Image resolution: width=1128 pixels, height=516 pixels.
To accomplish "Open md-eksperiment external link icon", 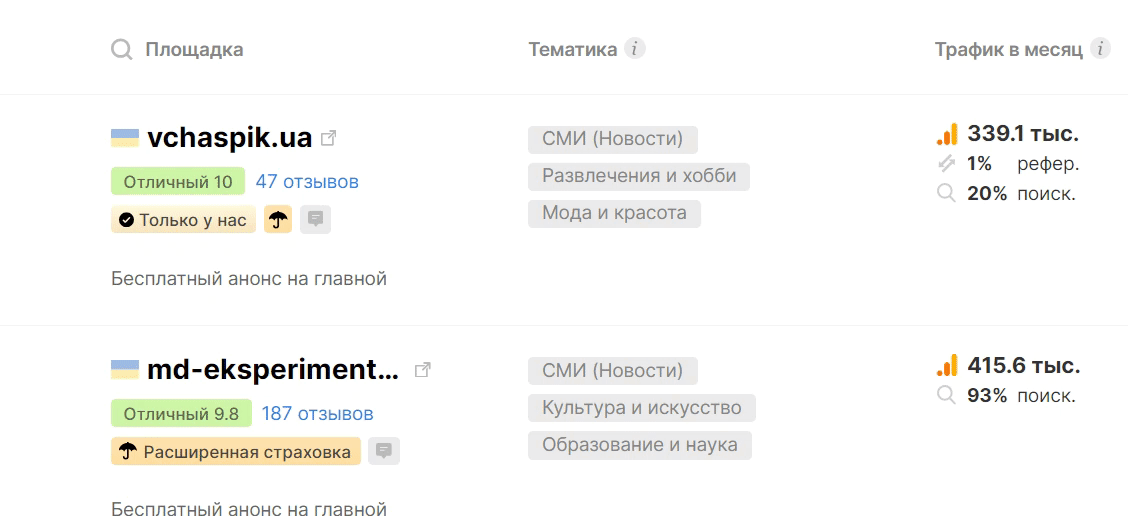I will point(423,370).
